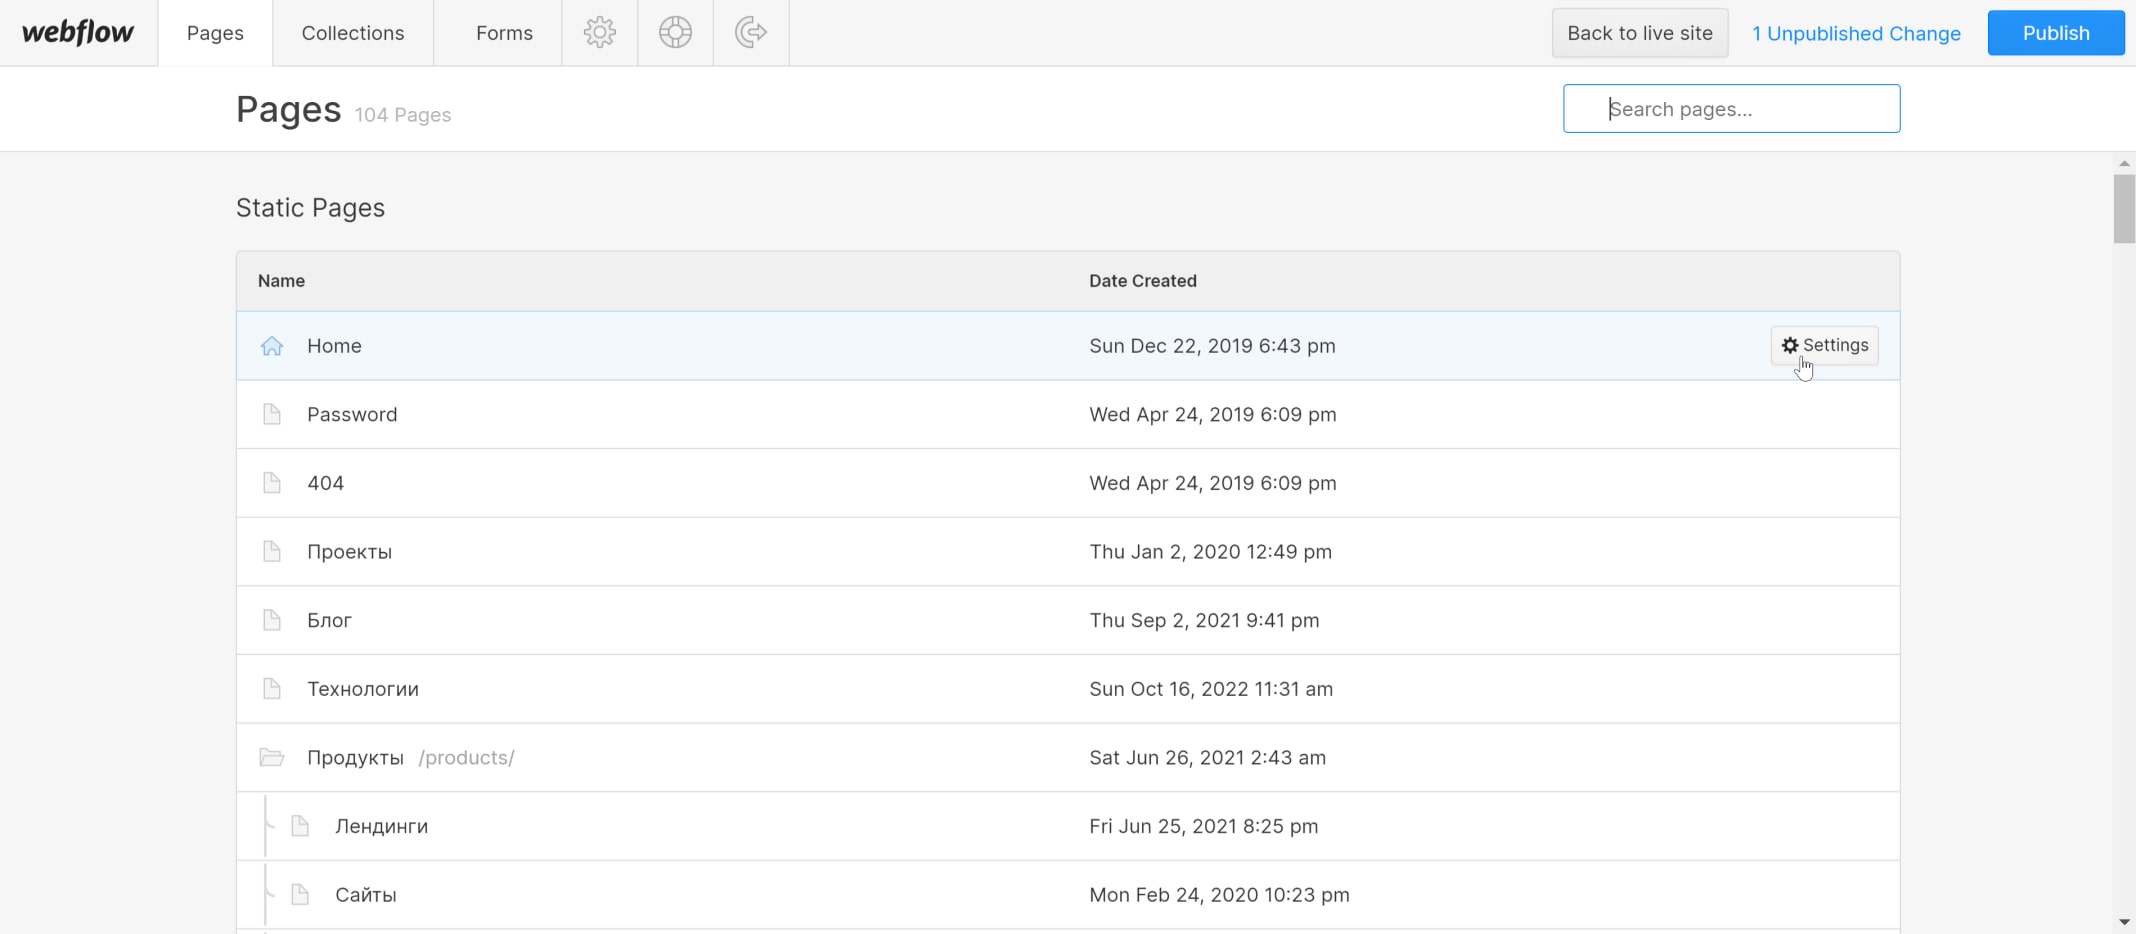Open the help lifebuoy icon
The image size is (2136, 934).
[675, 33]
